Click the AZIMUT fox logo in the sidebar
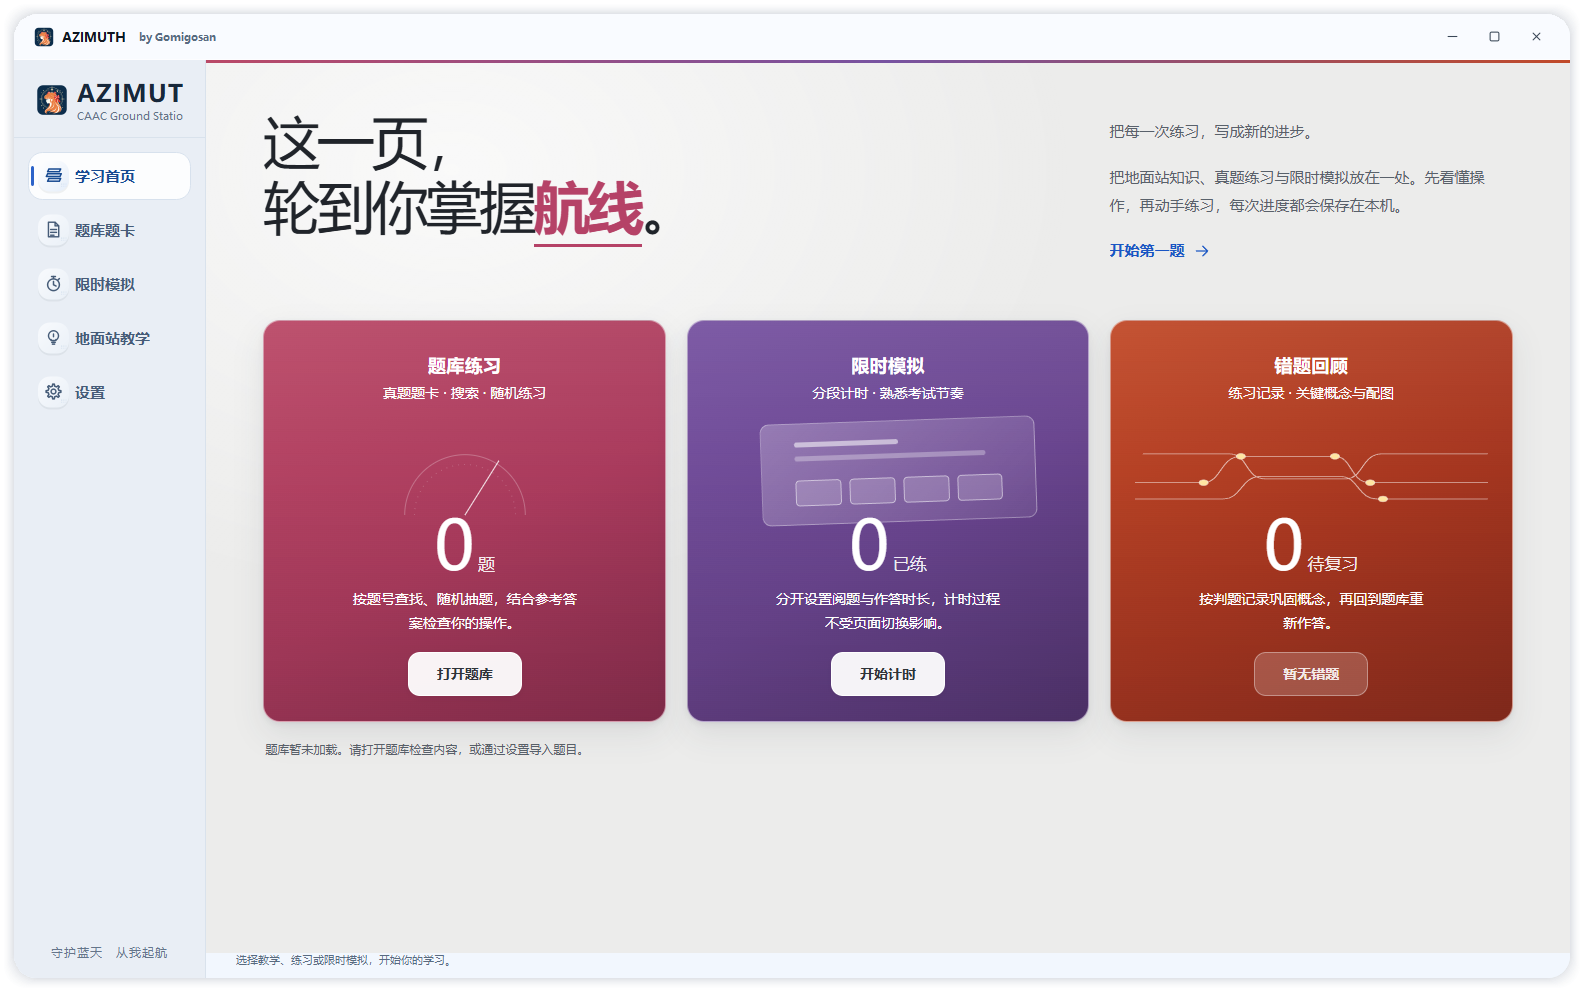1584x992 pixels. point(52,100)
